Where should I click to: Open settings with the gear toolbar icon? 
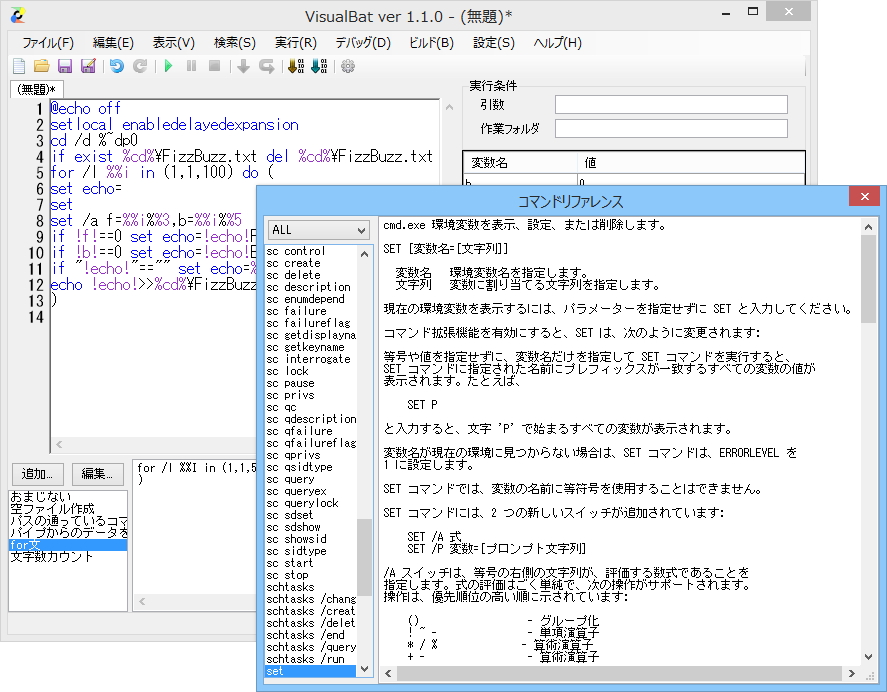coord(348,66)
